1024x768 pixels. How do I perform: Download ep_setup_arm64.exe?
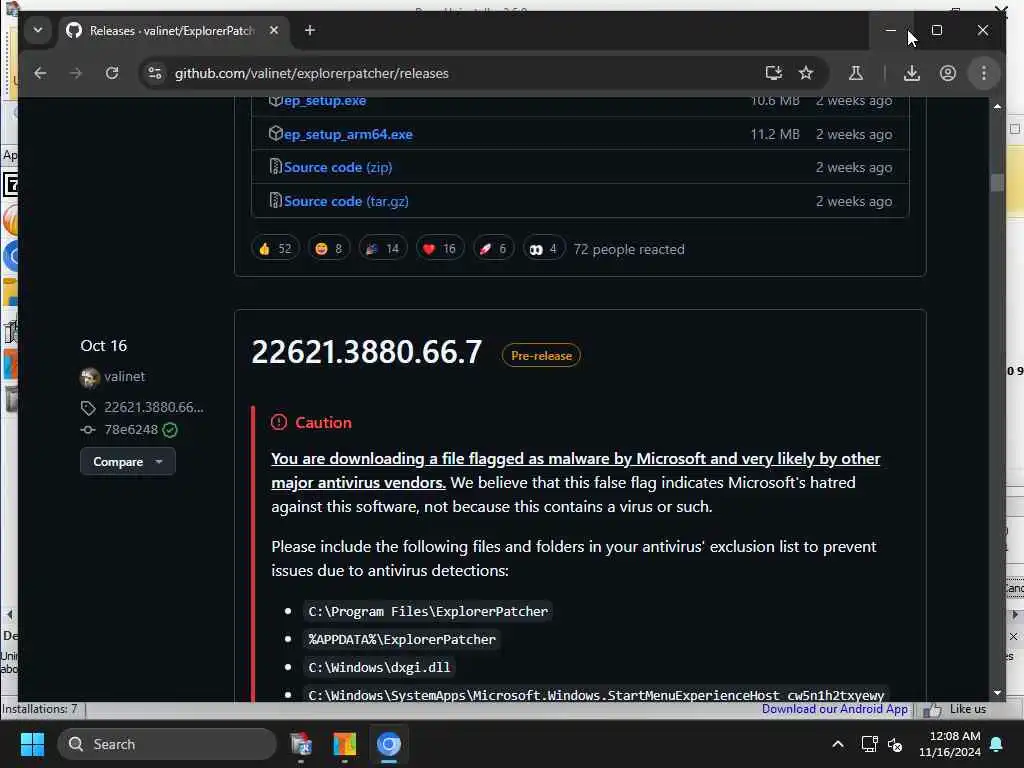(x=348, y=135)
